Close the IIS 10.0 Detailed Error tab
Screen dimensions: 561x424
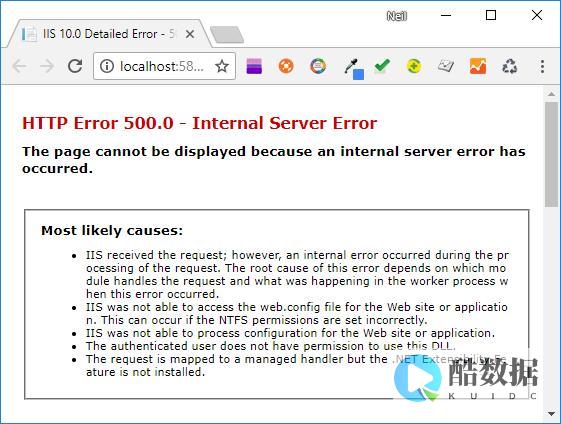point(190,34)
